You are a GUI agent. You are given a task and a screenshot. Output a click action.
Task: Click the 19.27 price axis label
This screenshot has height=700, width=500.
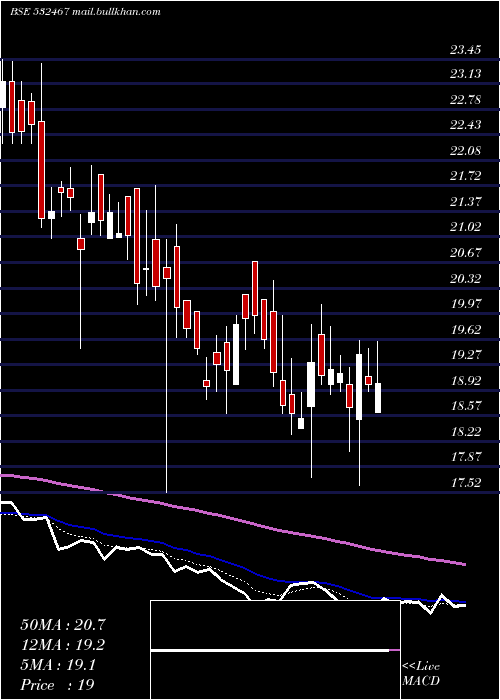(x=466, y=355)
